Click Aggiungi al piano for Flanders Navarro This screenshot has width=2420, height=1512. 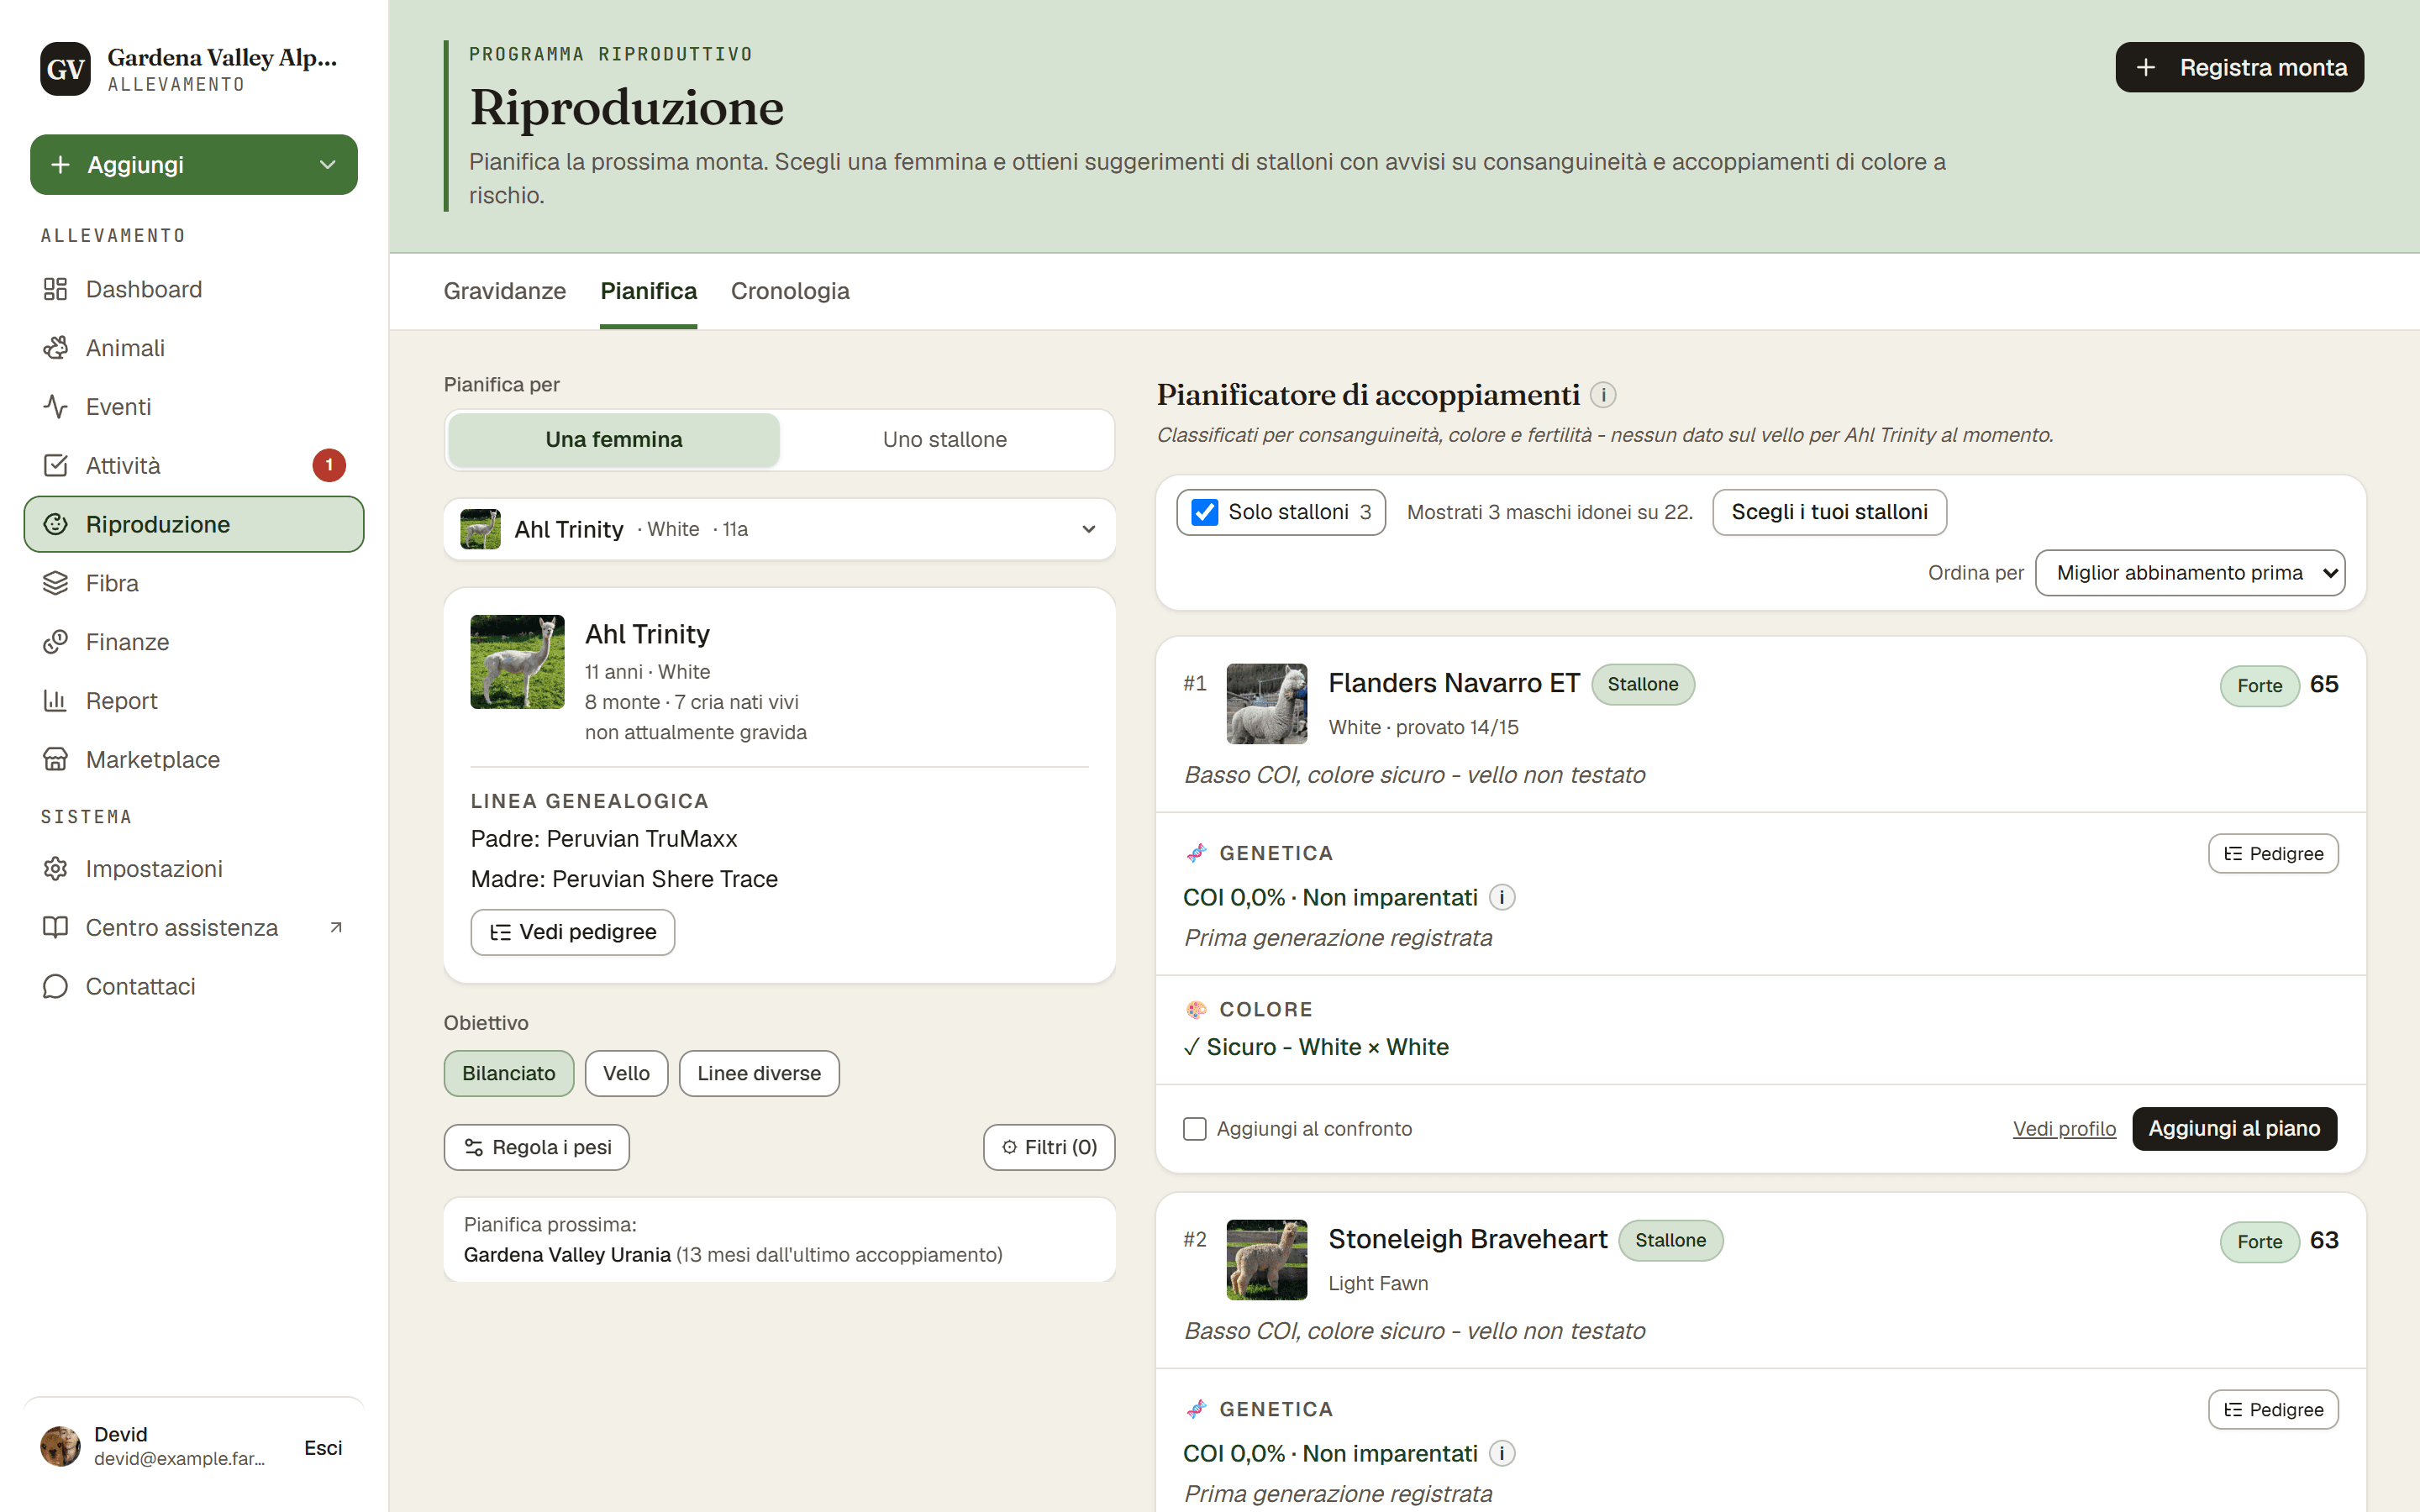point(2234,1129)
